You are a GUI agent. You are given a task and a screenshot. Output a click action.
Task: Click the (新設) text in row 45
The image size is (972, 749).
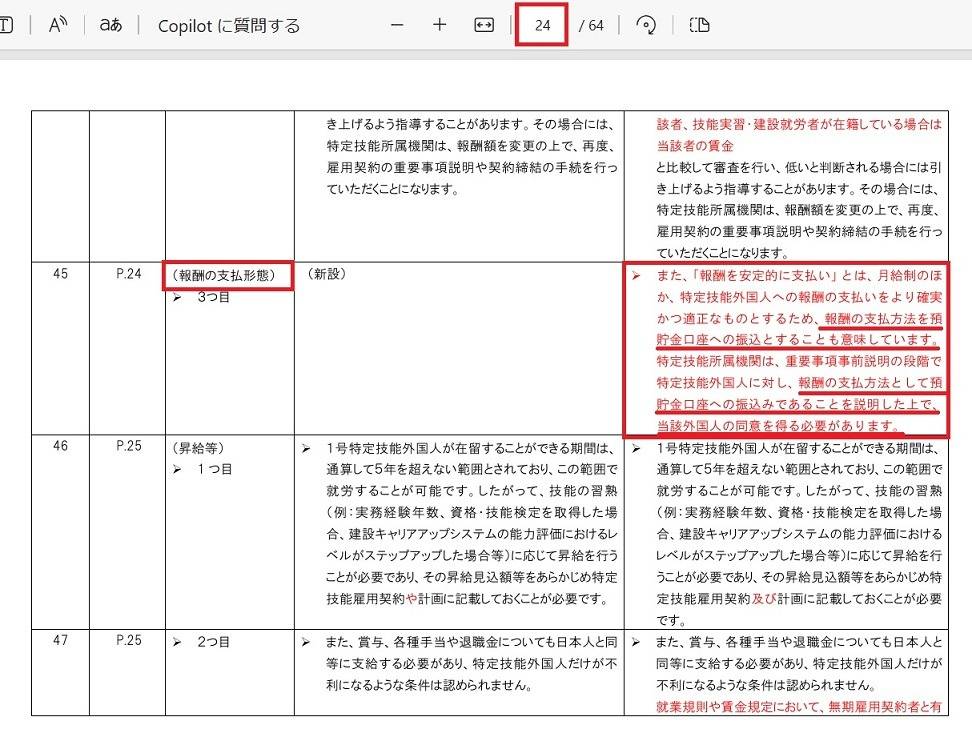click(x=328, y=274)
